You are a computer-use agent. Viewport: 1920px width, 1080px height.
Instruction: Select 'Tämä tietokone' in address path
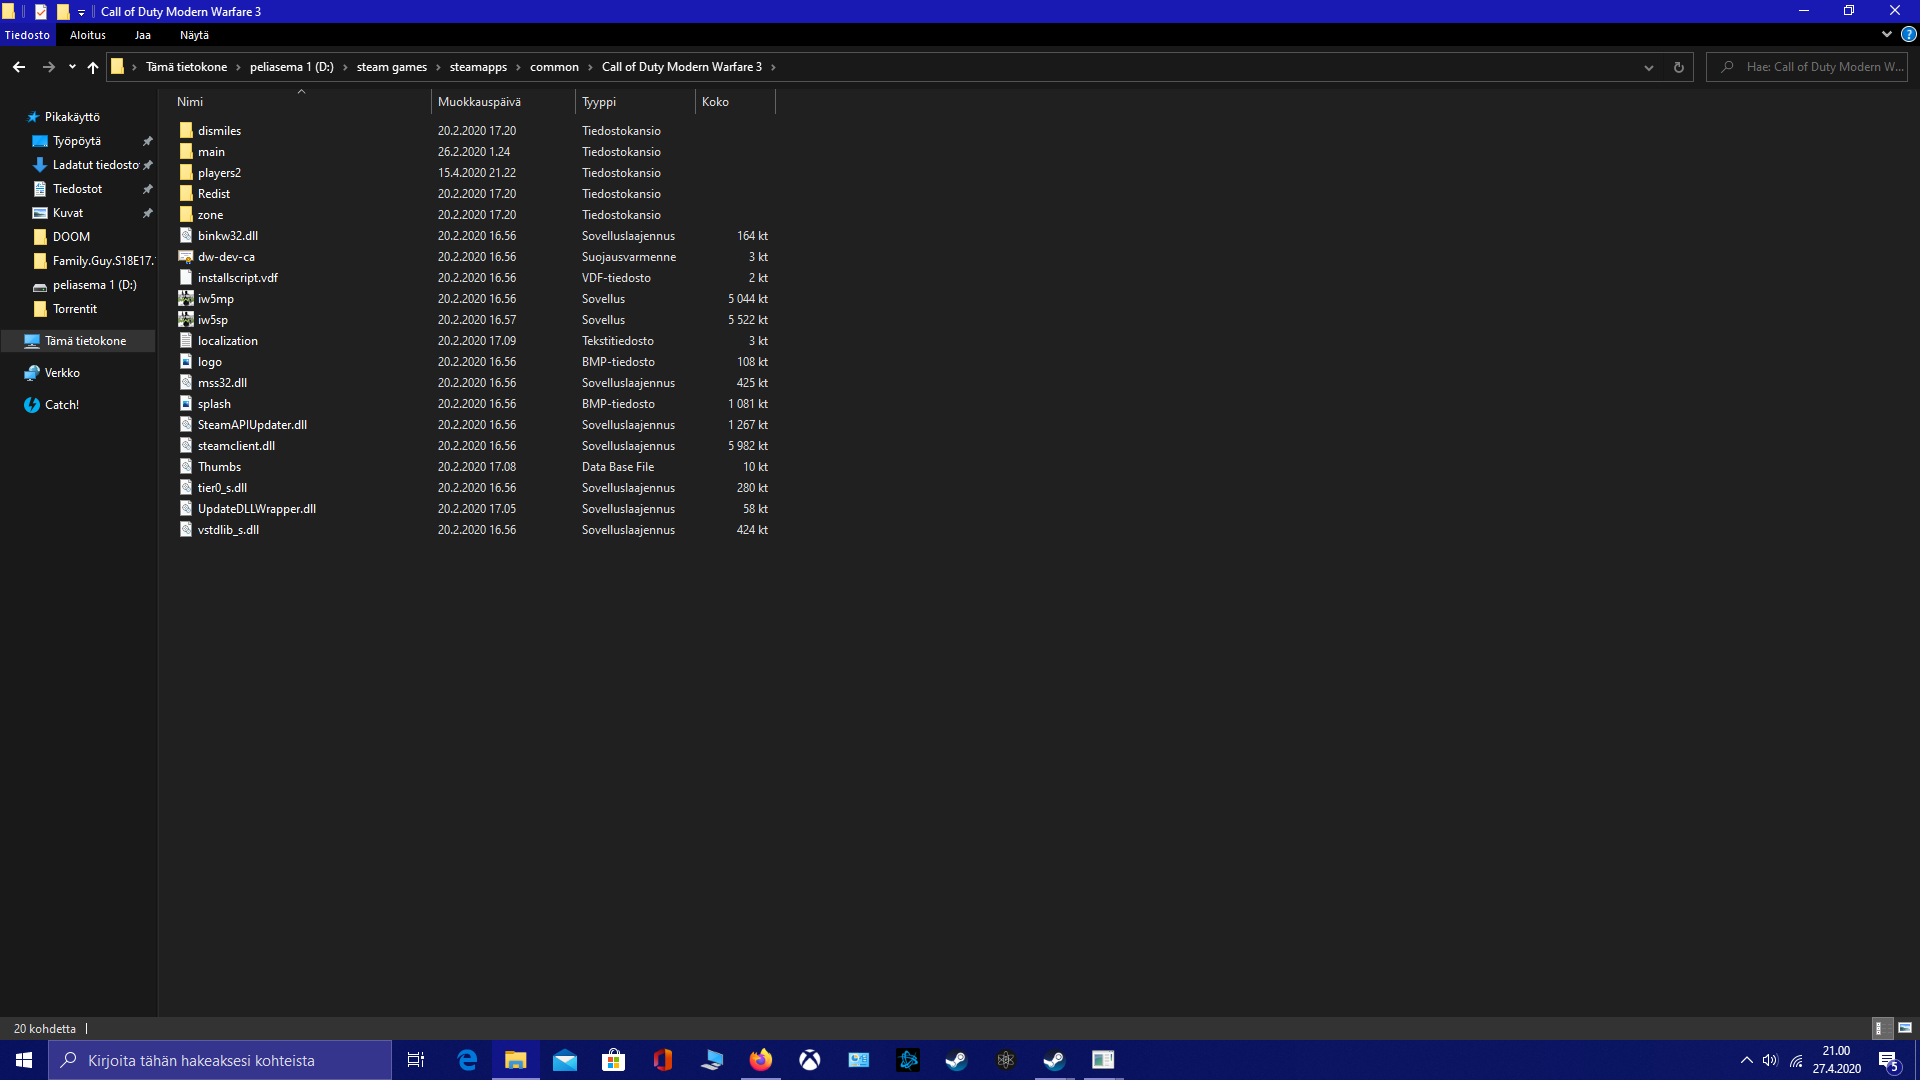point(186,67)
